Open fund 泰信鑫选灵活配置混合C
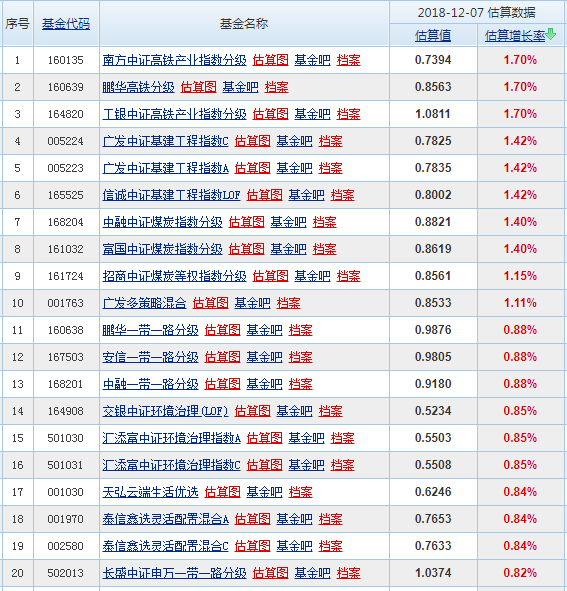The height and width of the screenshot is (591, 567). click(166, 546)
